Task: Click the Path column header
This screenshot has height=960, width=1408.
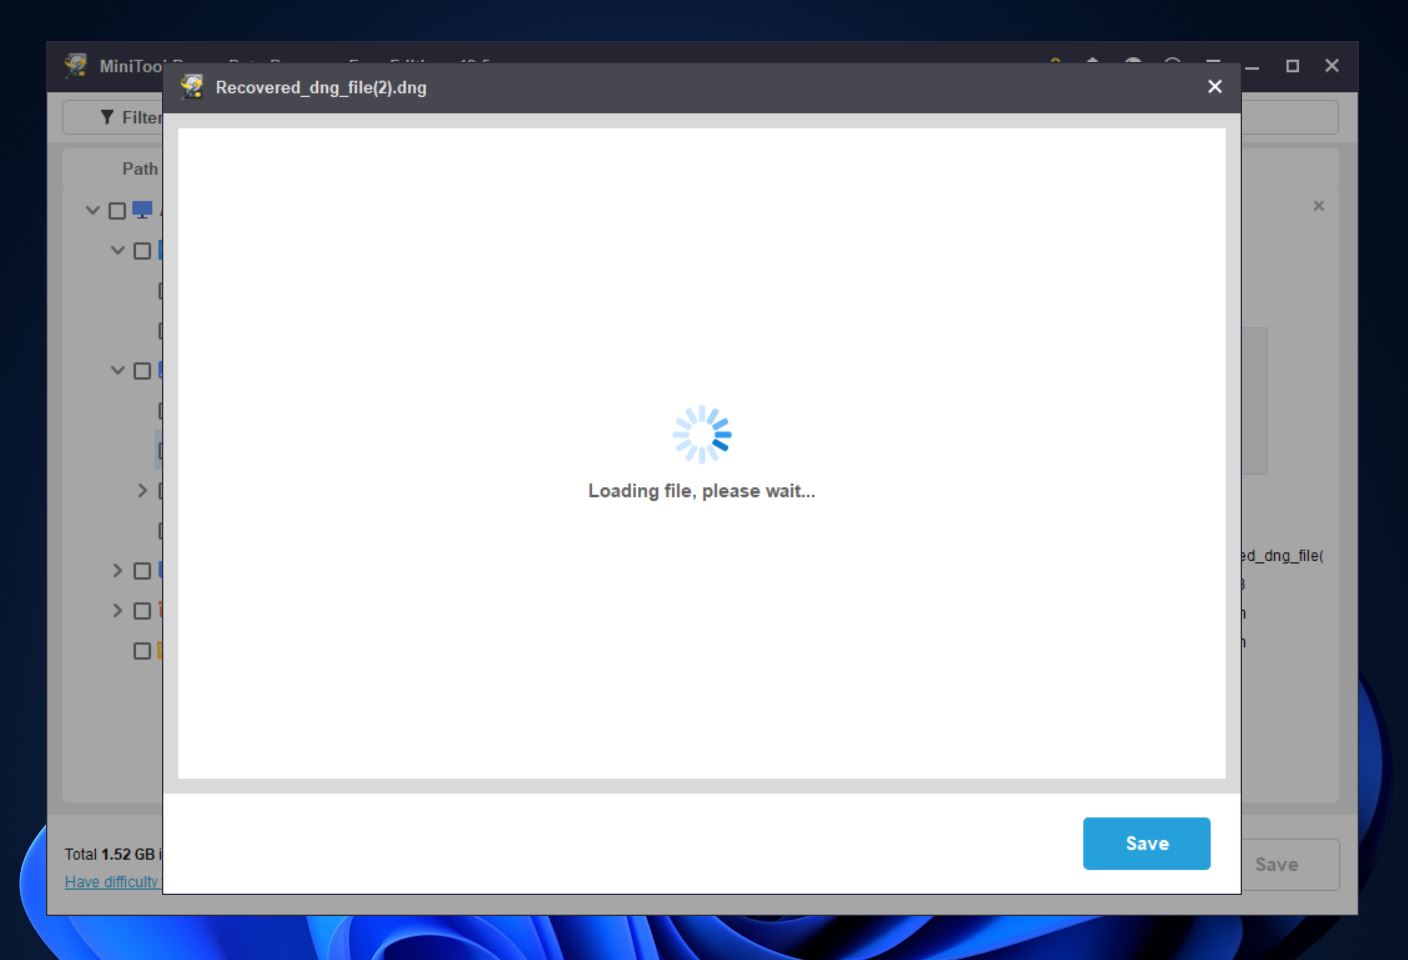Action: click(x=140, y=168)
